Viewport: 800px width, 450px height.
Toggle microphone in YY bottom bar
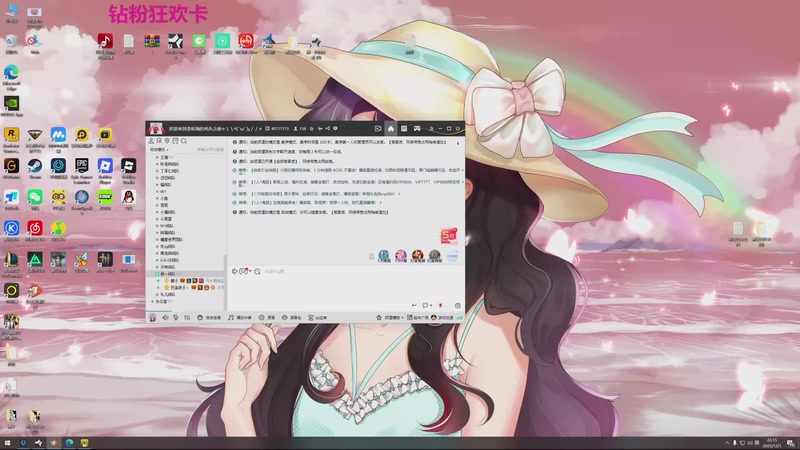[x=176, y=317]
